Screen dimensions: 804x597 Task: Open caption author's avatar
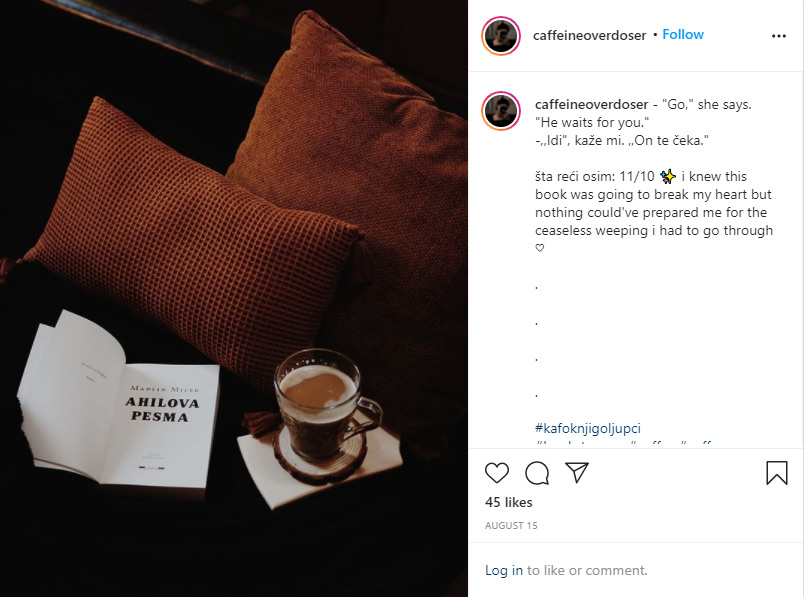pos(501,111)
